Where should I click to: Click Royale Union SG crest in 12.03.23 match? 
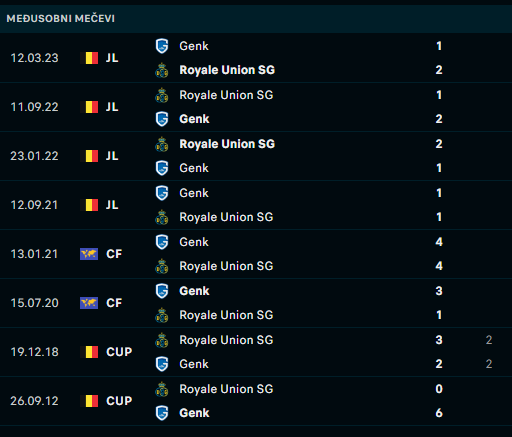pyautogui.click(x=162, y=70)
